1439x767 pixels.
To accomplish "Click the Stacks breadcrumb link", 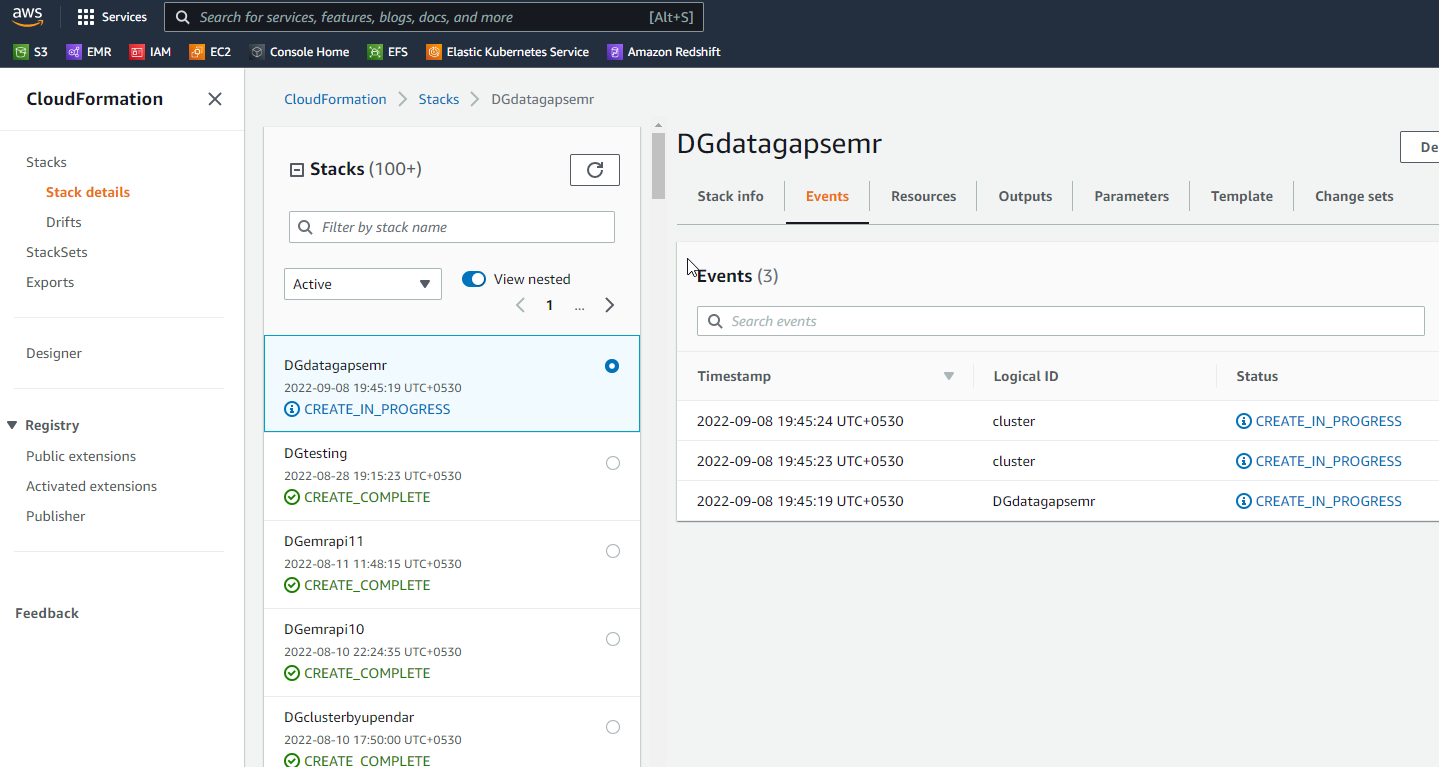I will 439,99.
